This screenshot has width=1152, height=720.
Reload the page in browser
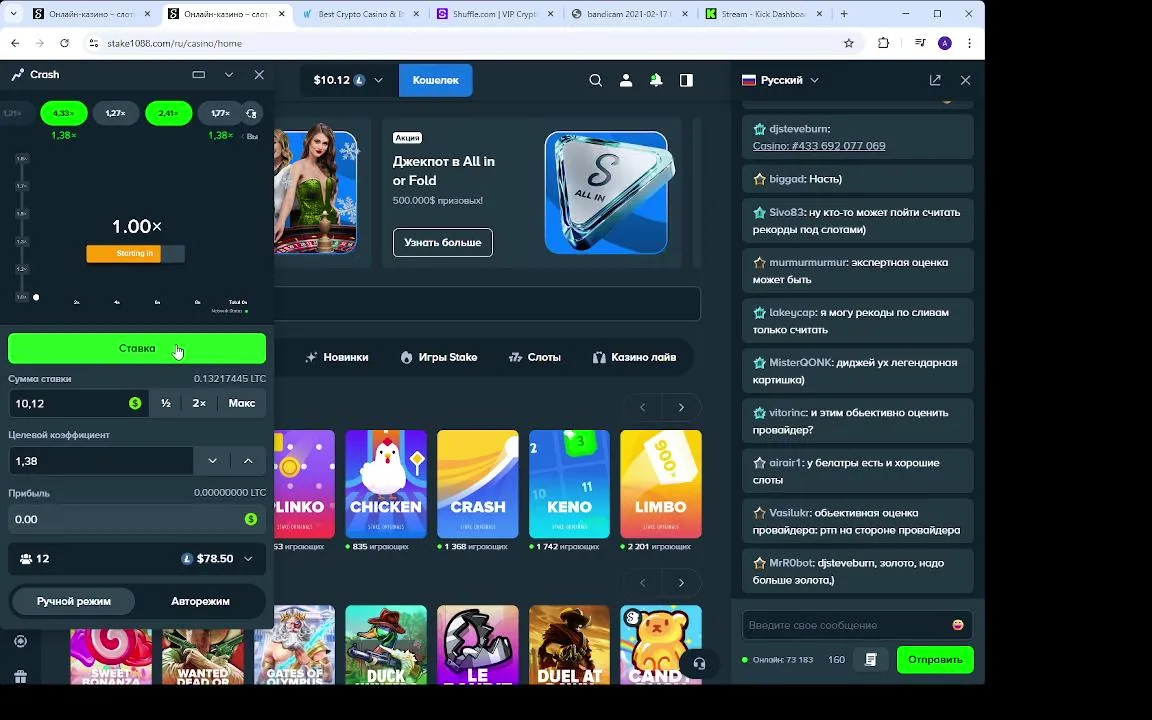click(65, 43)
